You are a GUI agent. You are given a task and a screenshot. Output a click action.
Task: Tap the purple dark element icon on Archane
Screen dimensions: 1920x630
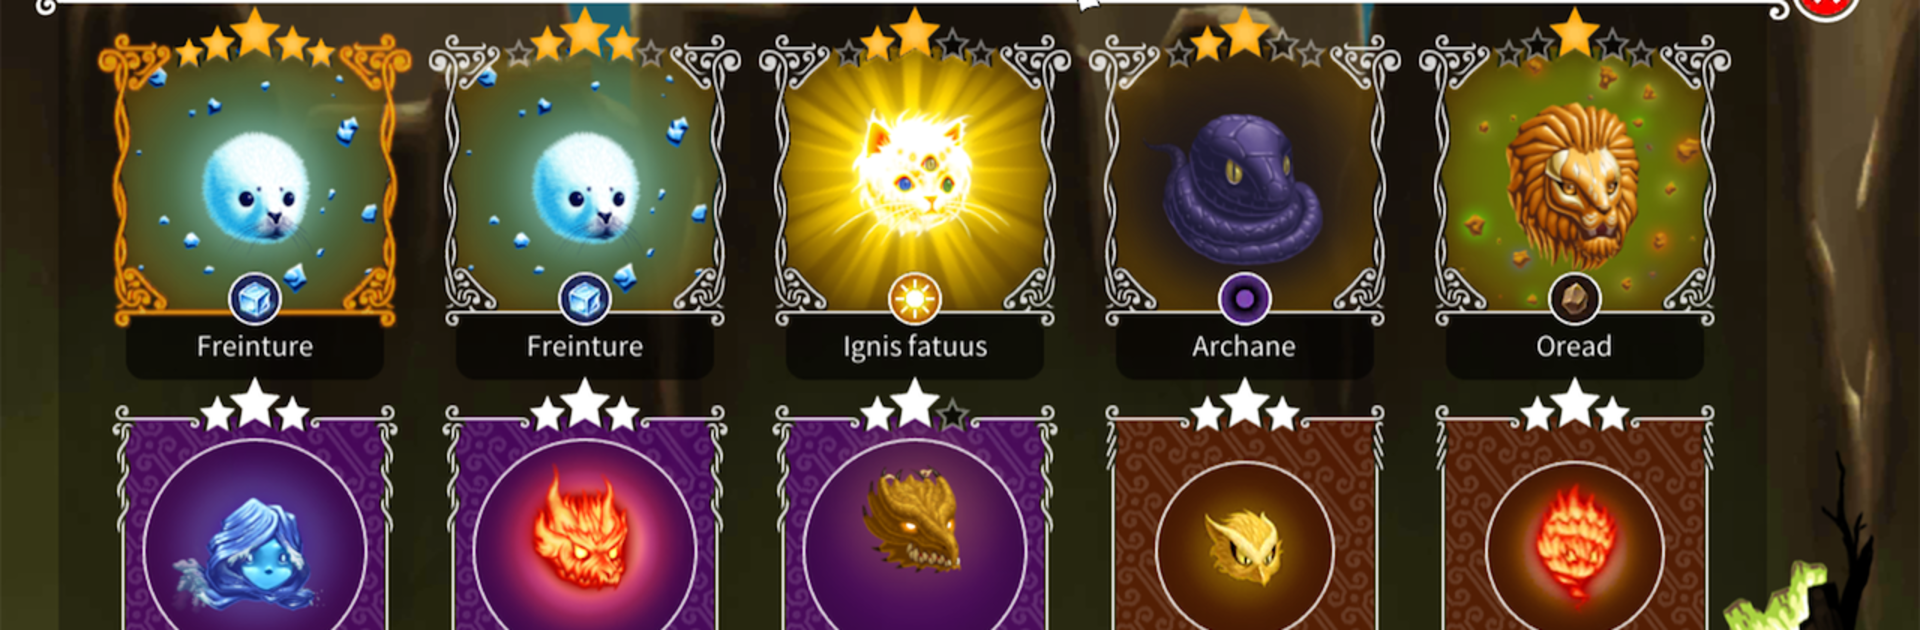[x=1245, y=299]
